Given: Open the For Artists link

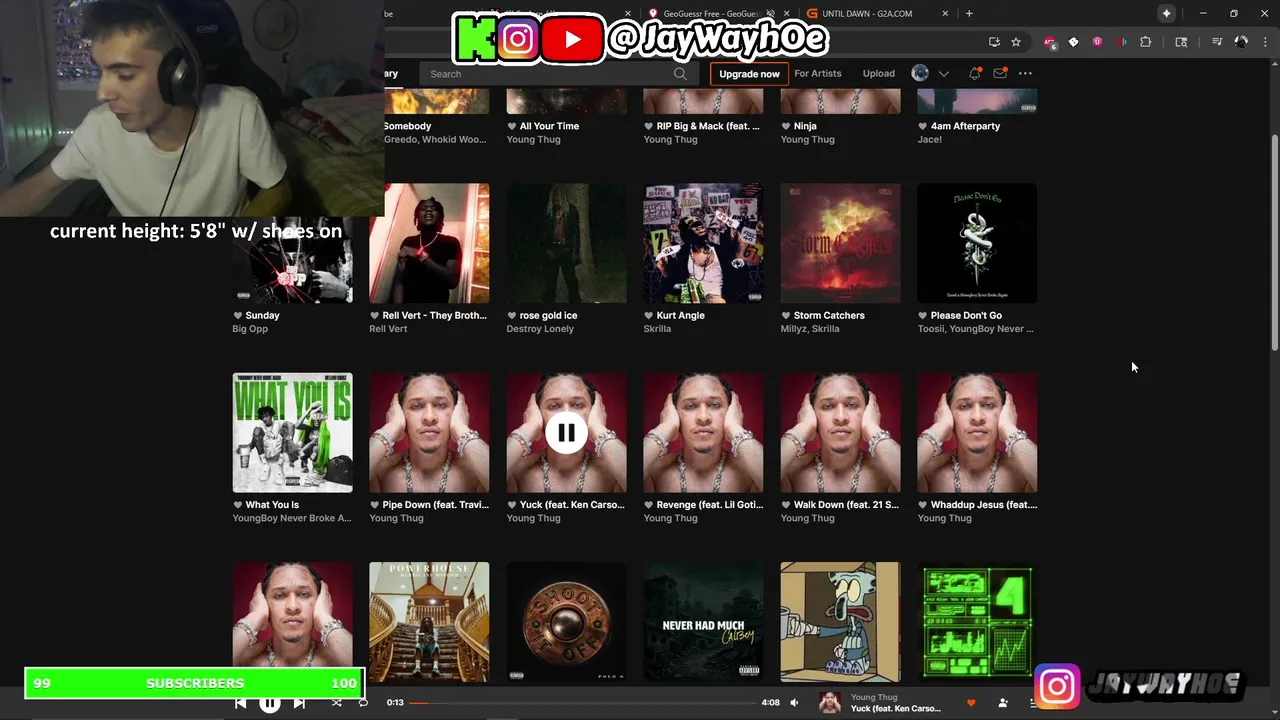Looking at the screenshot, I should point(818,73).
